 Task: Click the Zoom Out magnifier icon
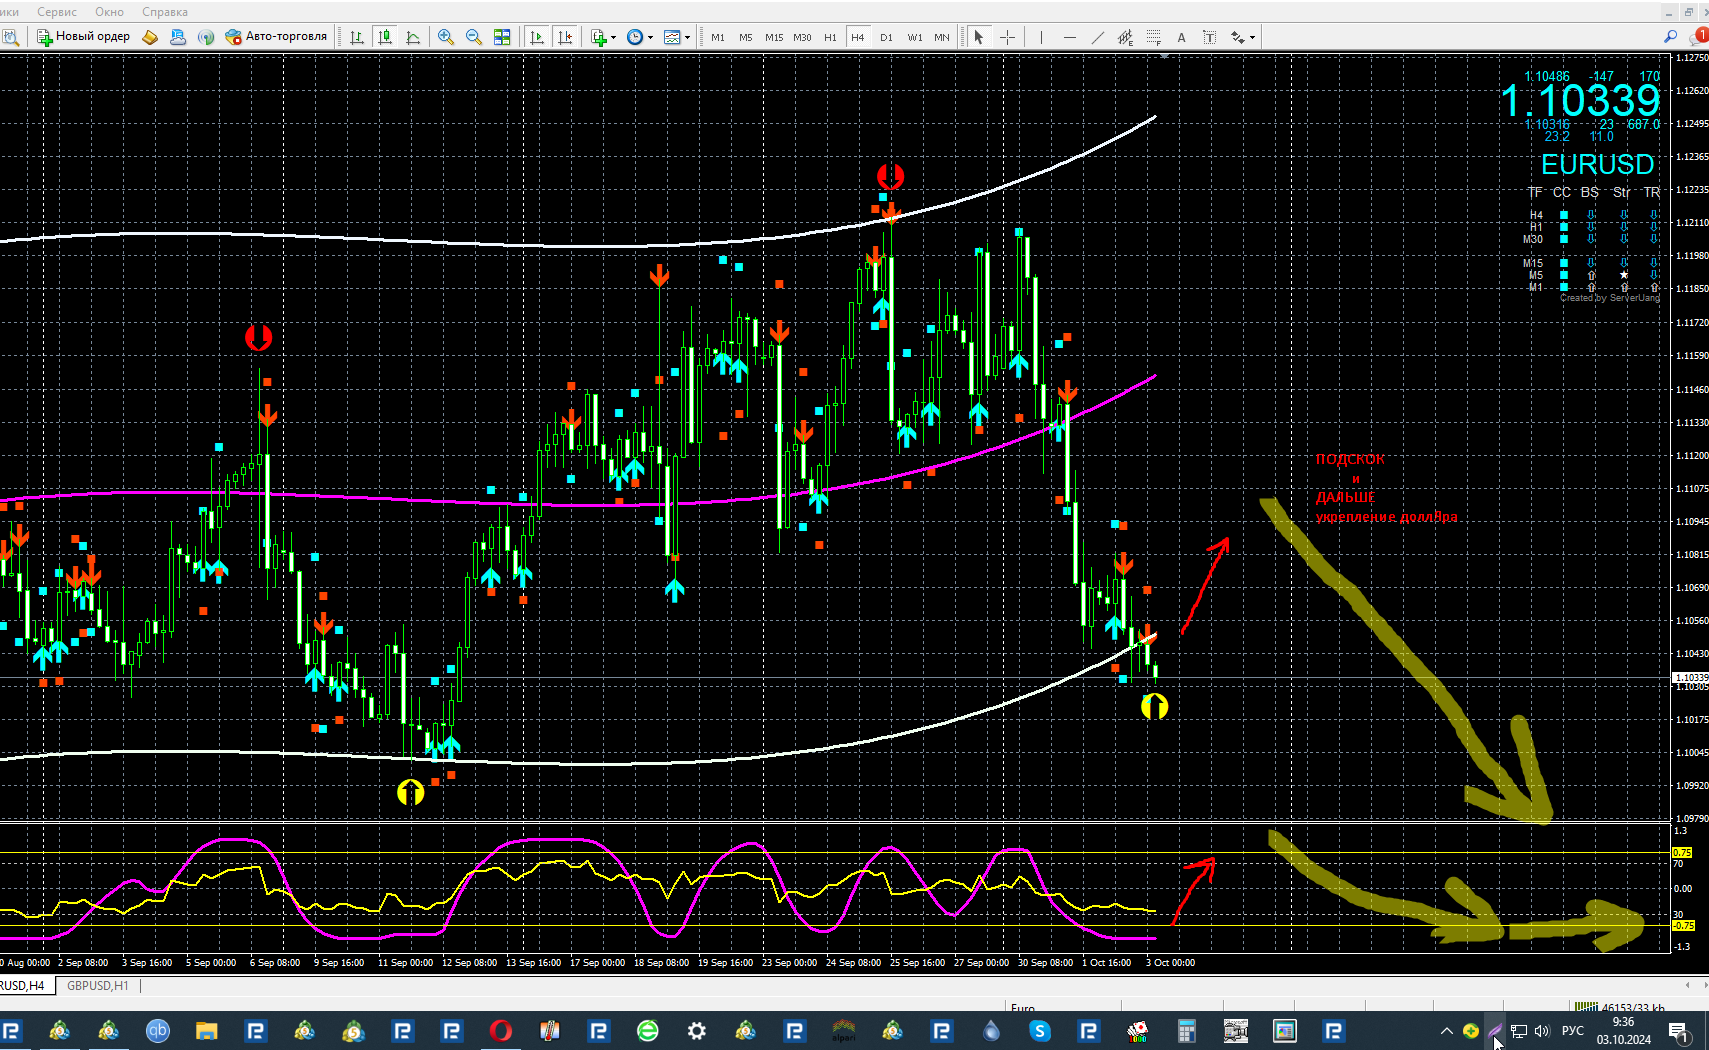(x=474, y=37)
